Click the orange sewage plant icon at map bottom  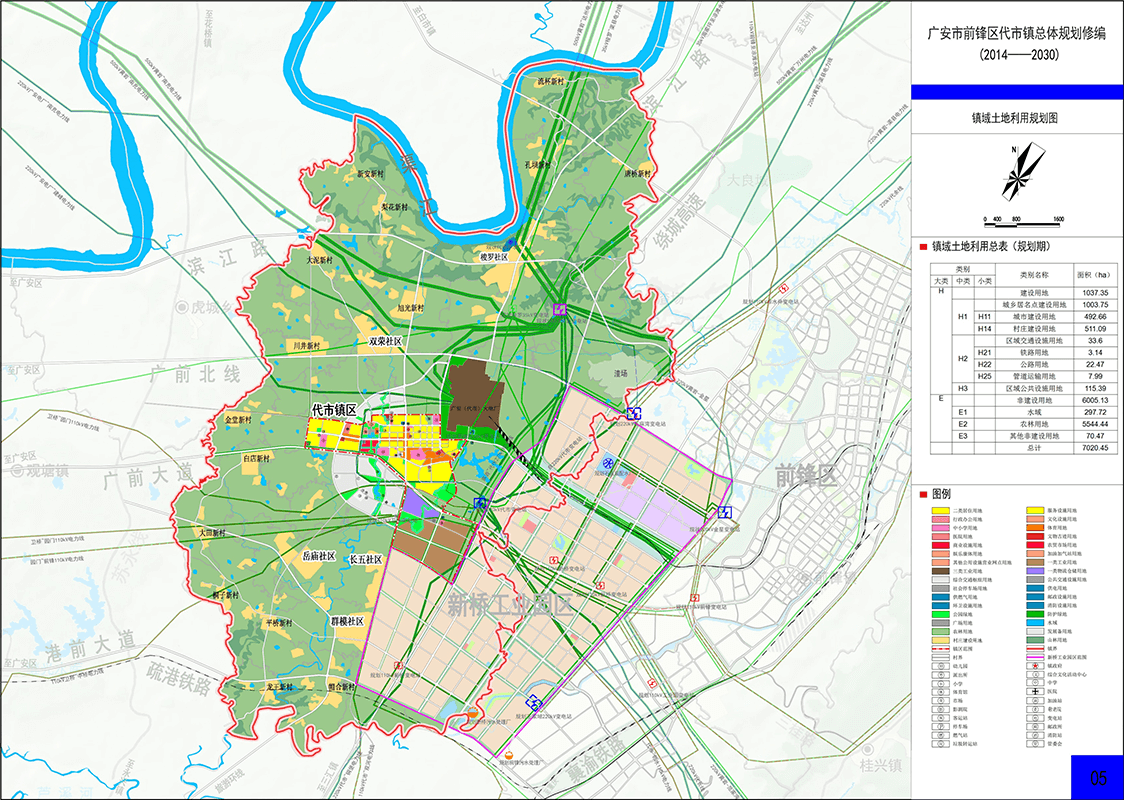510,755
